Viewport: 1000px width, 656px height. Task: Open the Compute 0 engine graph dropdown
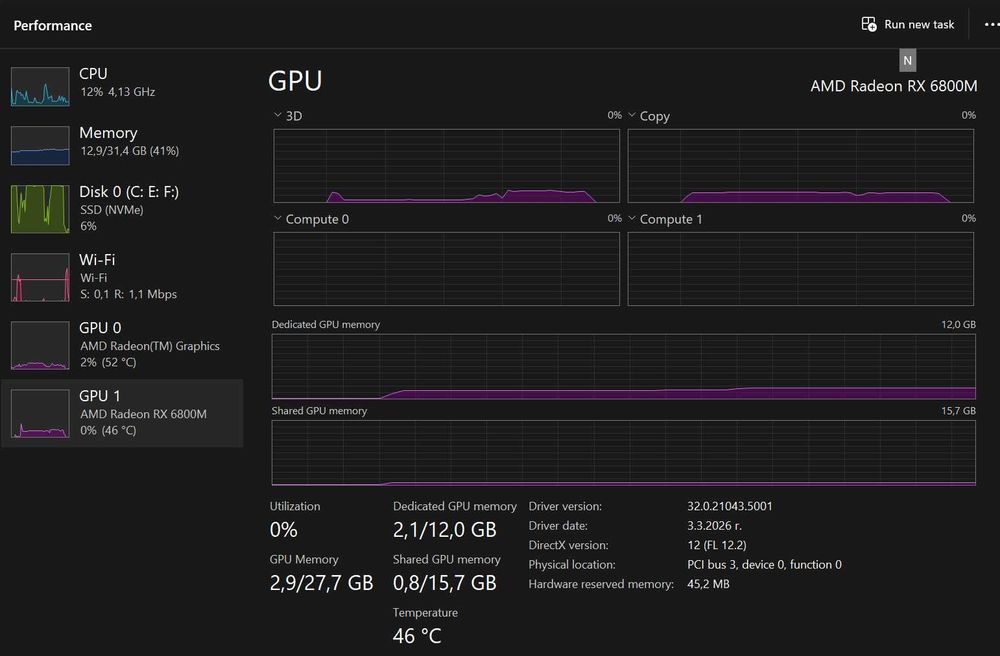pos(277,219)
